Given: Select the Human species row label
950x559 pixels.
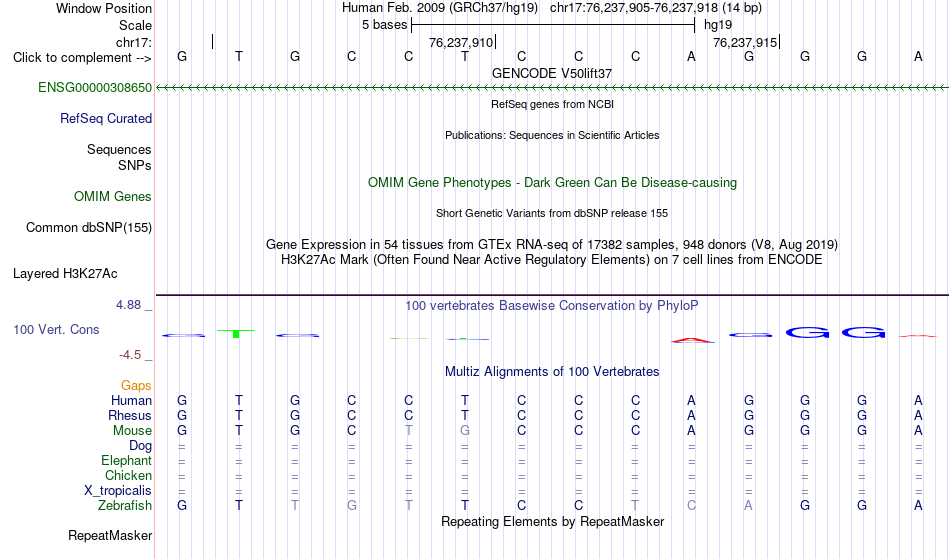Looking at the screenshot, I should (131, 400).
